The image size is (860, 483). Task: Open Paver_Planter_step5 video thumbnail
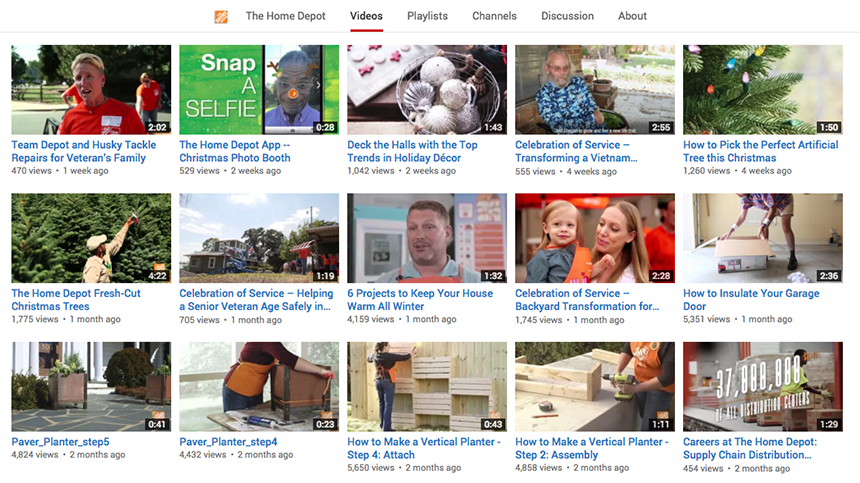91,387
